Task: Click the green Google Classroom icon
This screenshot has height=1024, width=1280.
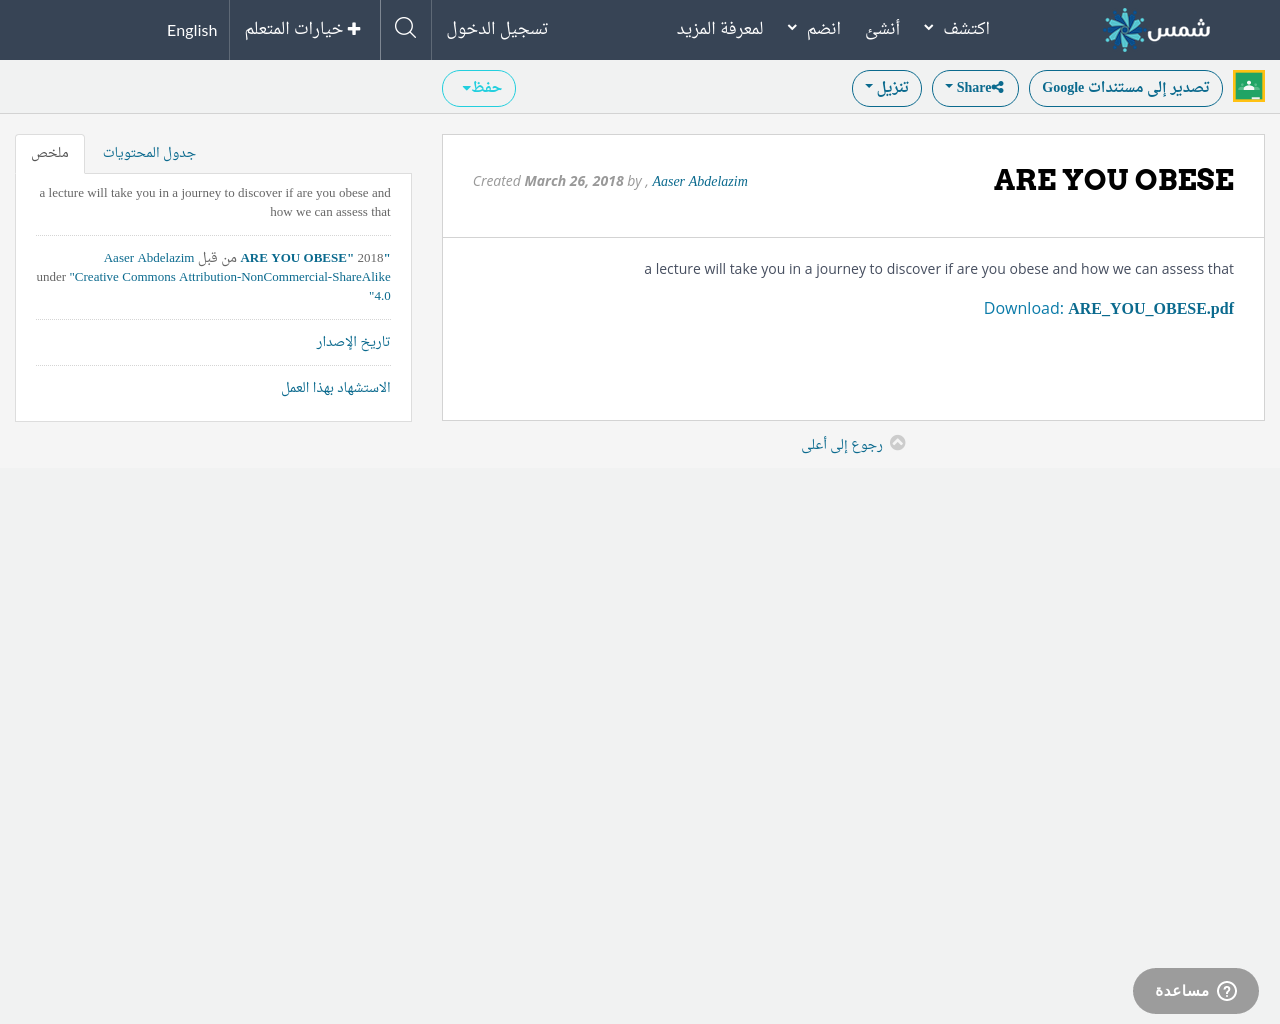Action: click(x=1248, y=87)
